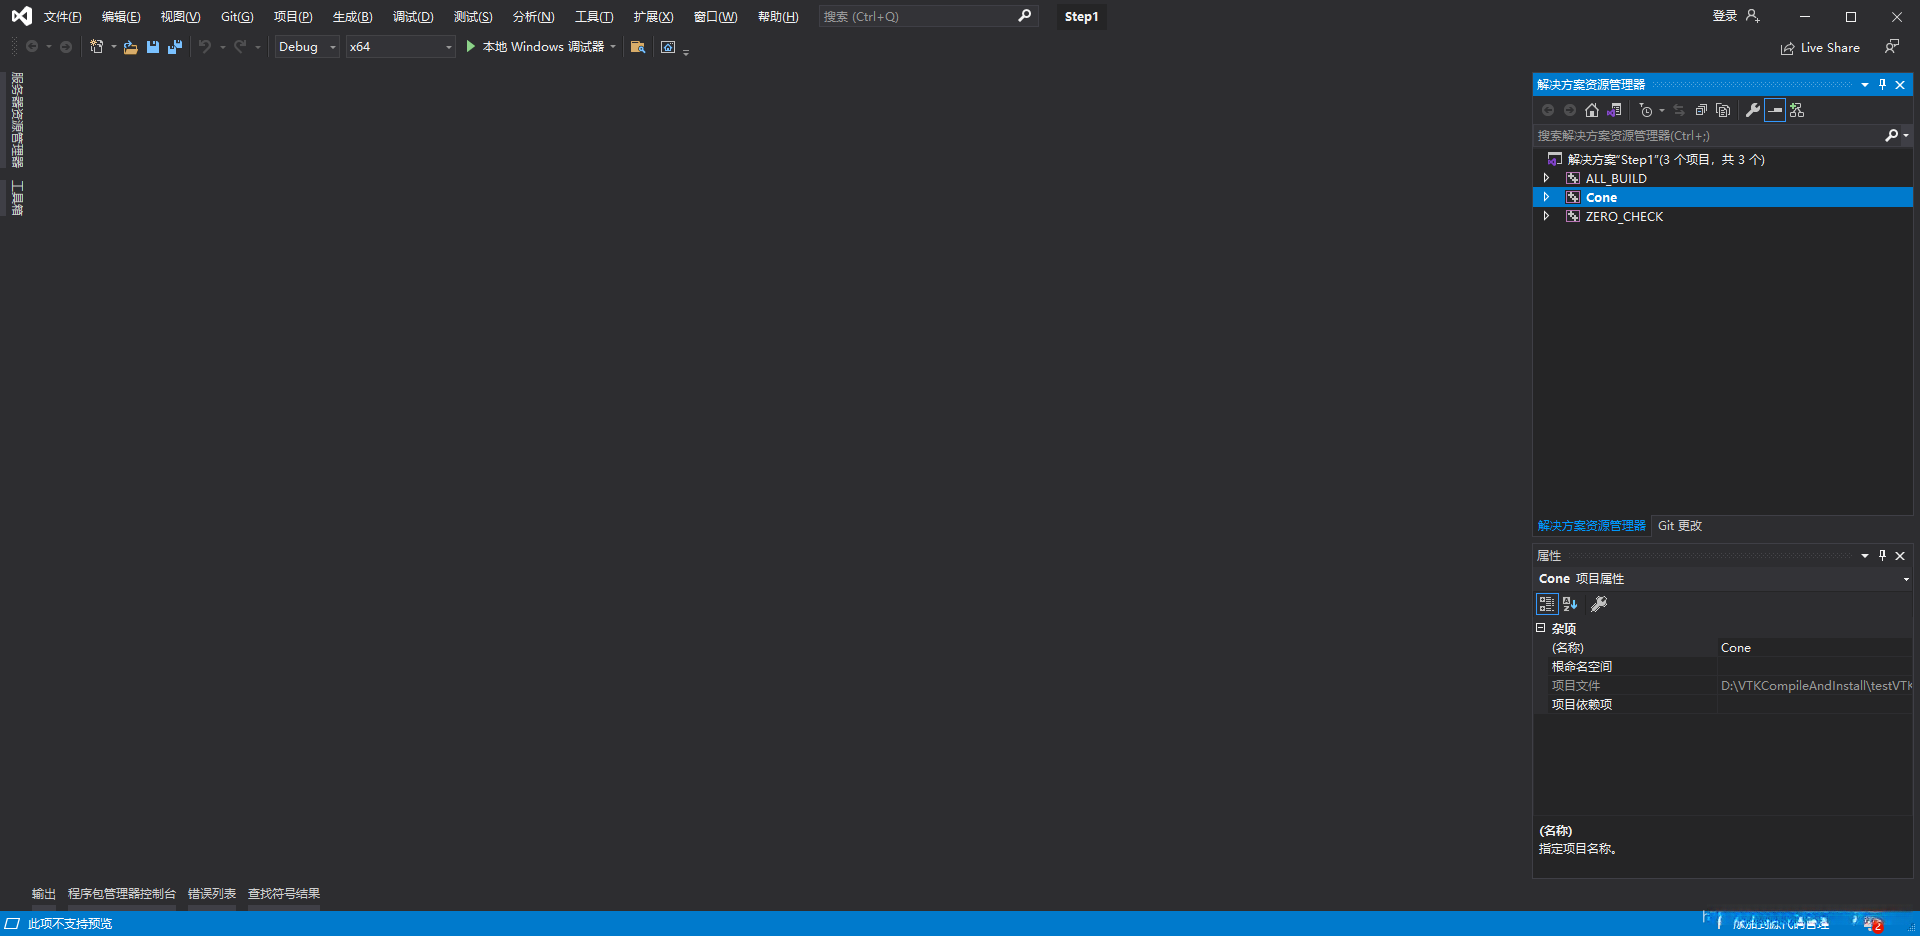
Task: Open the debugger target dropdown arrow
Action: [613, 47]
